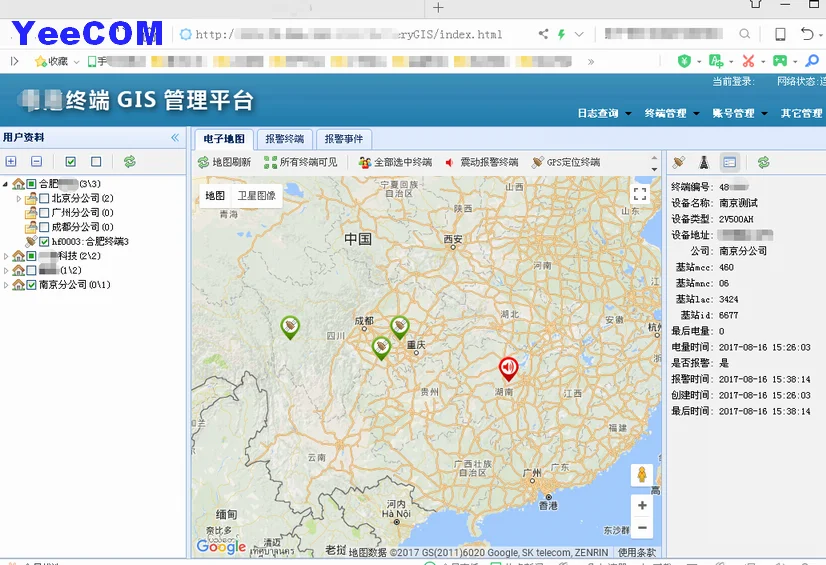Image resolution: width=826 pixels, height=565 pixels.
Task: Click the browser address bar
Action: (360, 34)
